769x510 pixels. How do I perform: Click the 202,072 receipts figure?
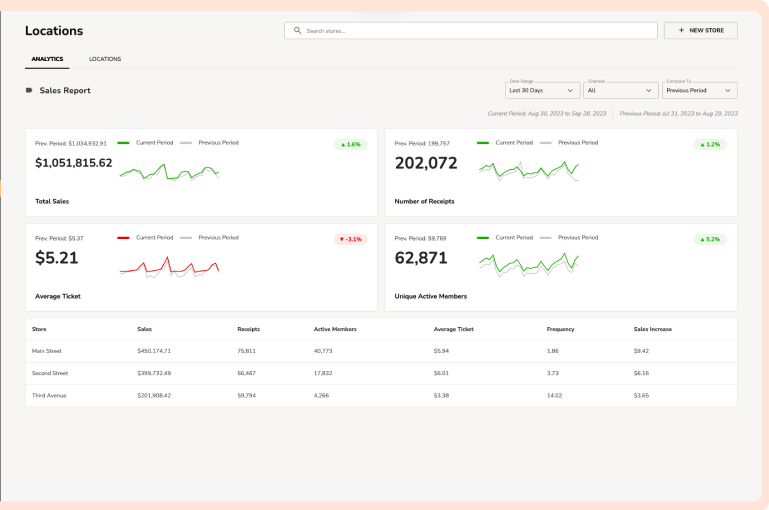(426, 163)
